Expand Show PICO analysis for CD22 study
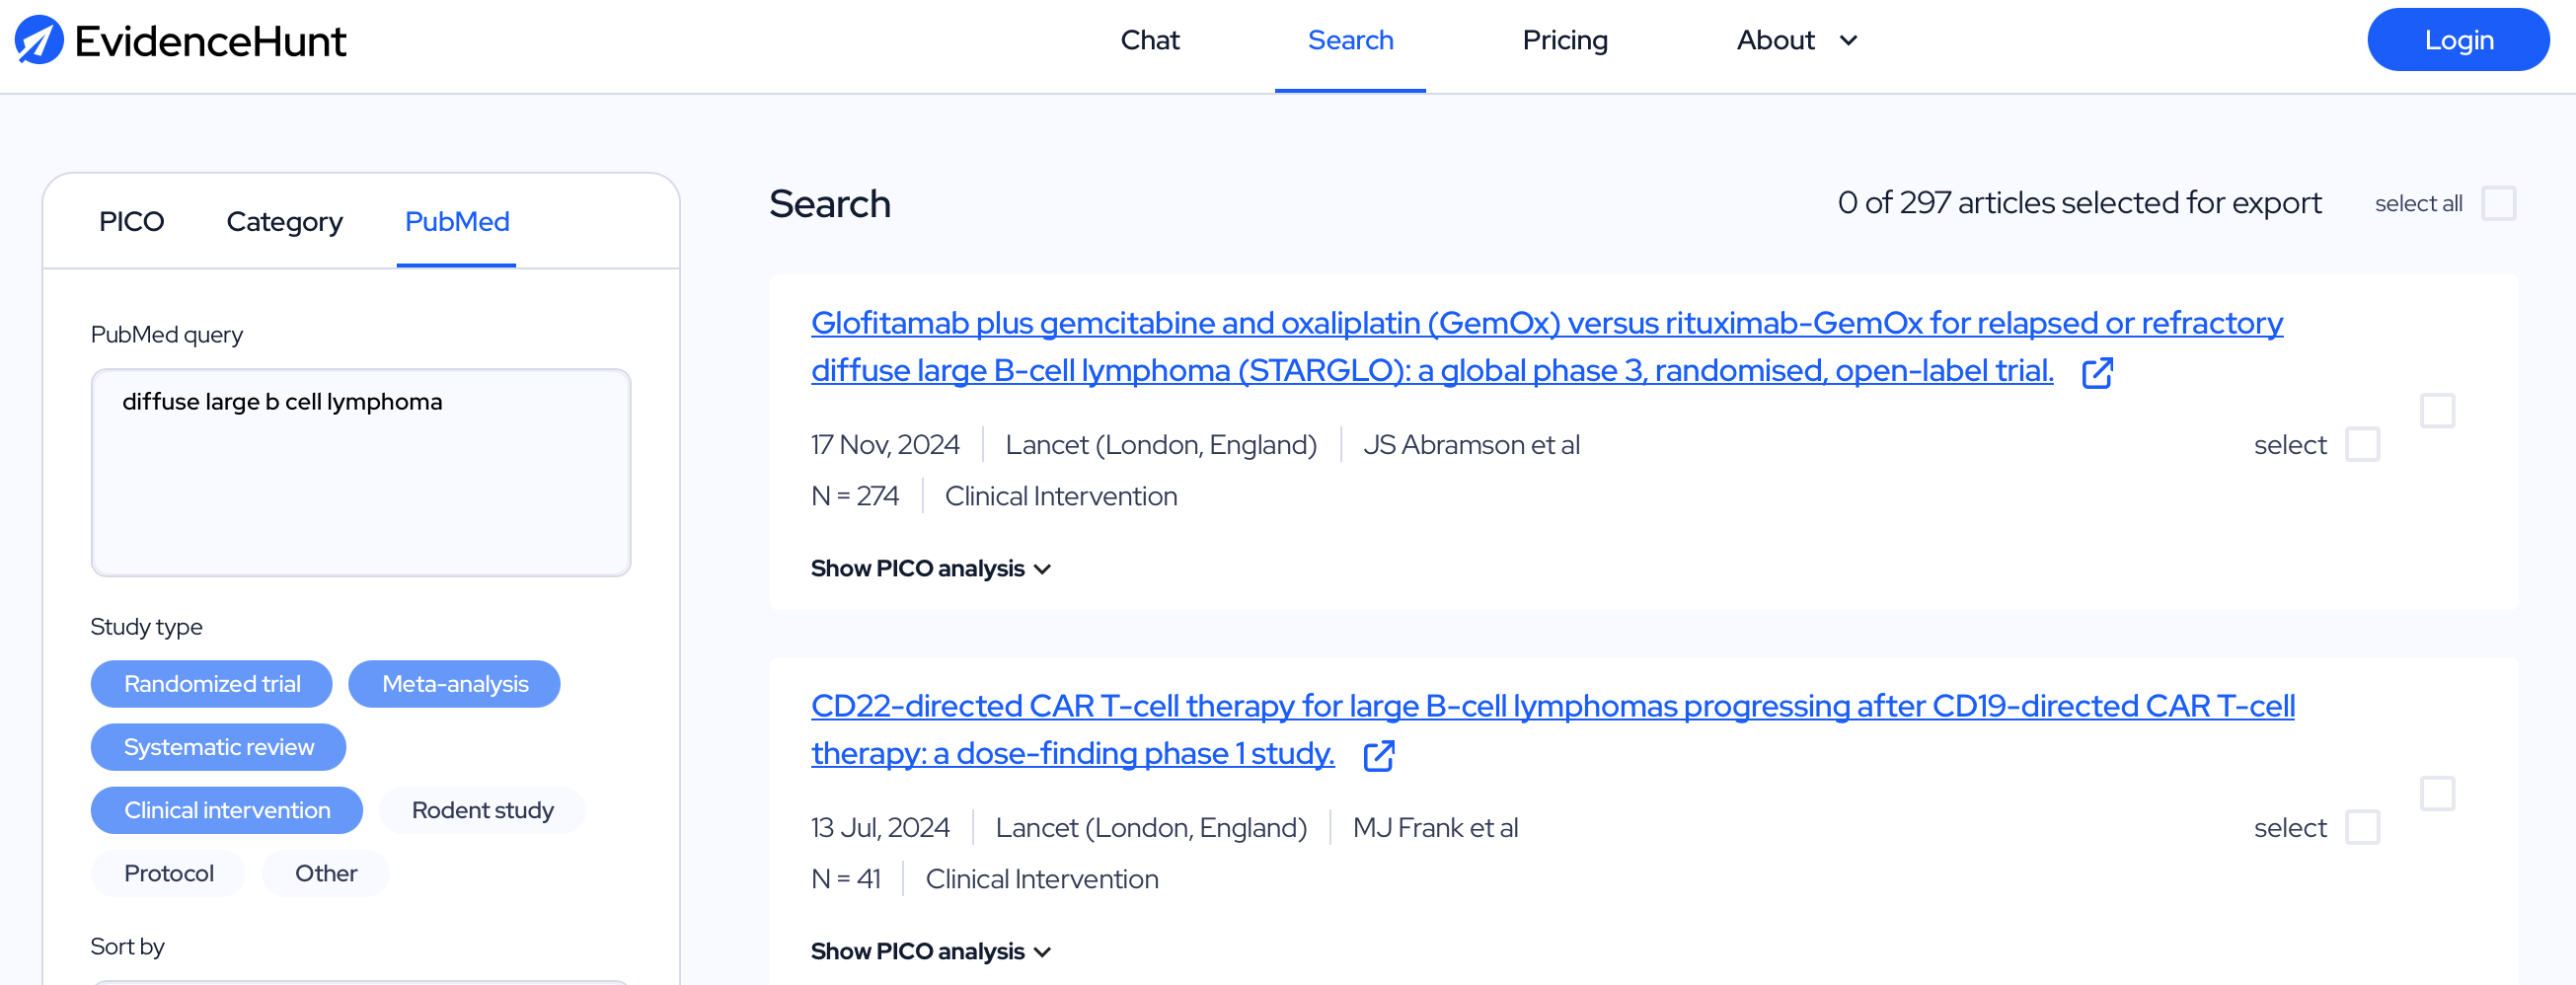Screen dimensions: 2576x985 [930, 951]
